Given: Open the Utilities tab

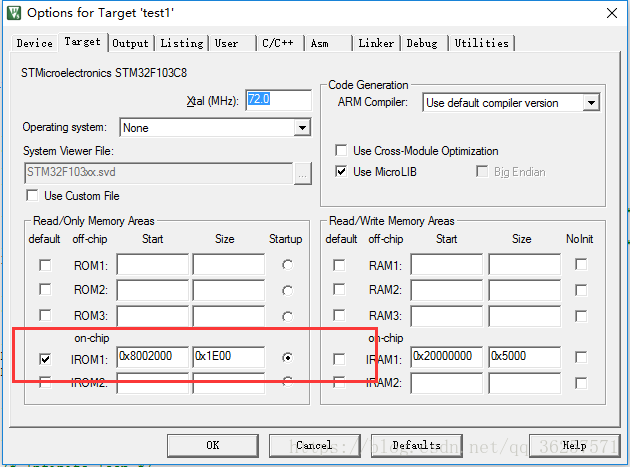Looking at the screenshot, I should pyautogui.click(x=481, y=43).
